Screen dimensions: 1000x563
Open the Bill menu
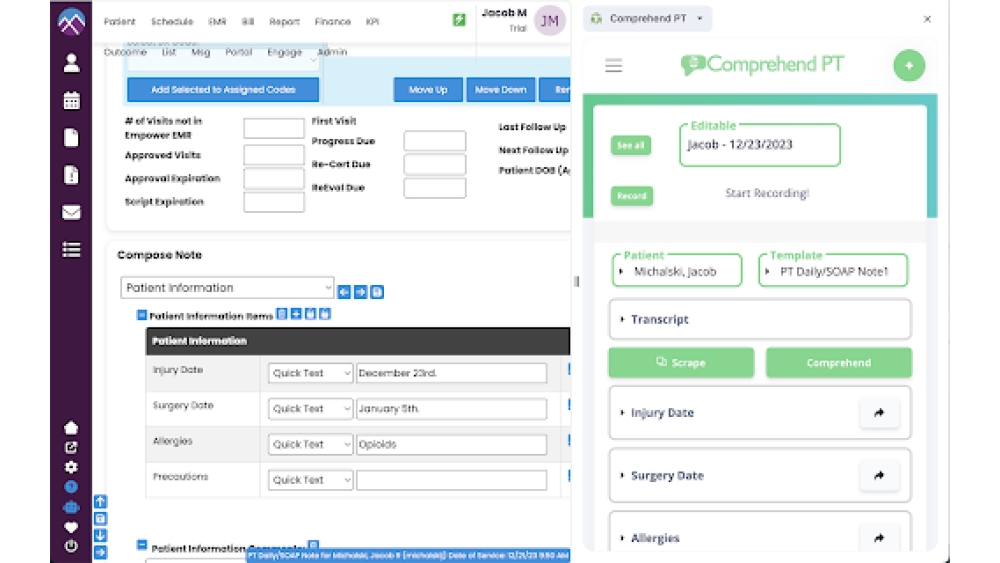(x=247, y=22)
